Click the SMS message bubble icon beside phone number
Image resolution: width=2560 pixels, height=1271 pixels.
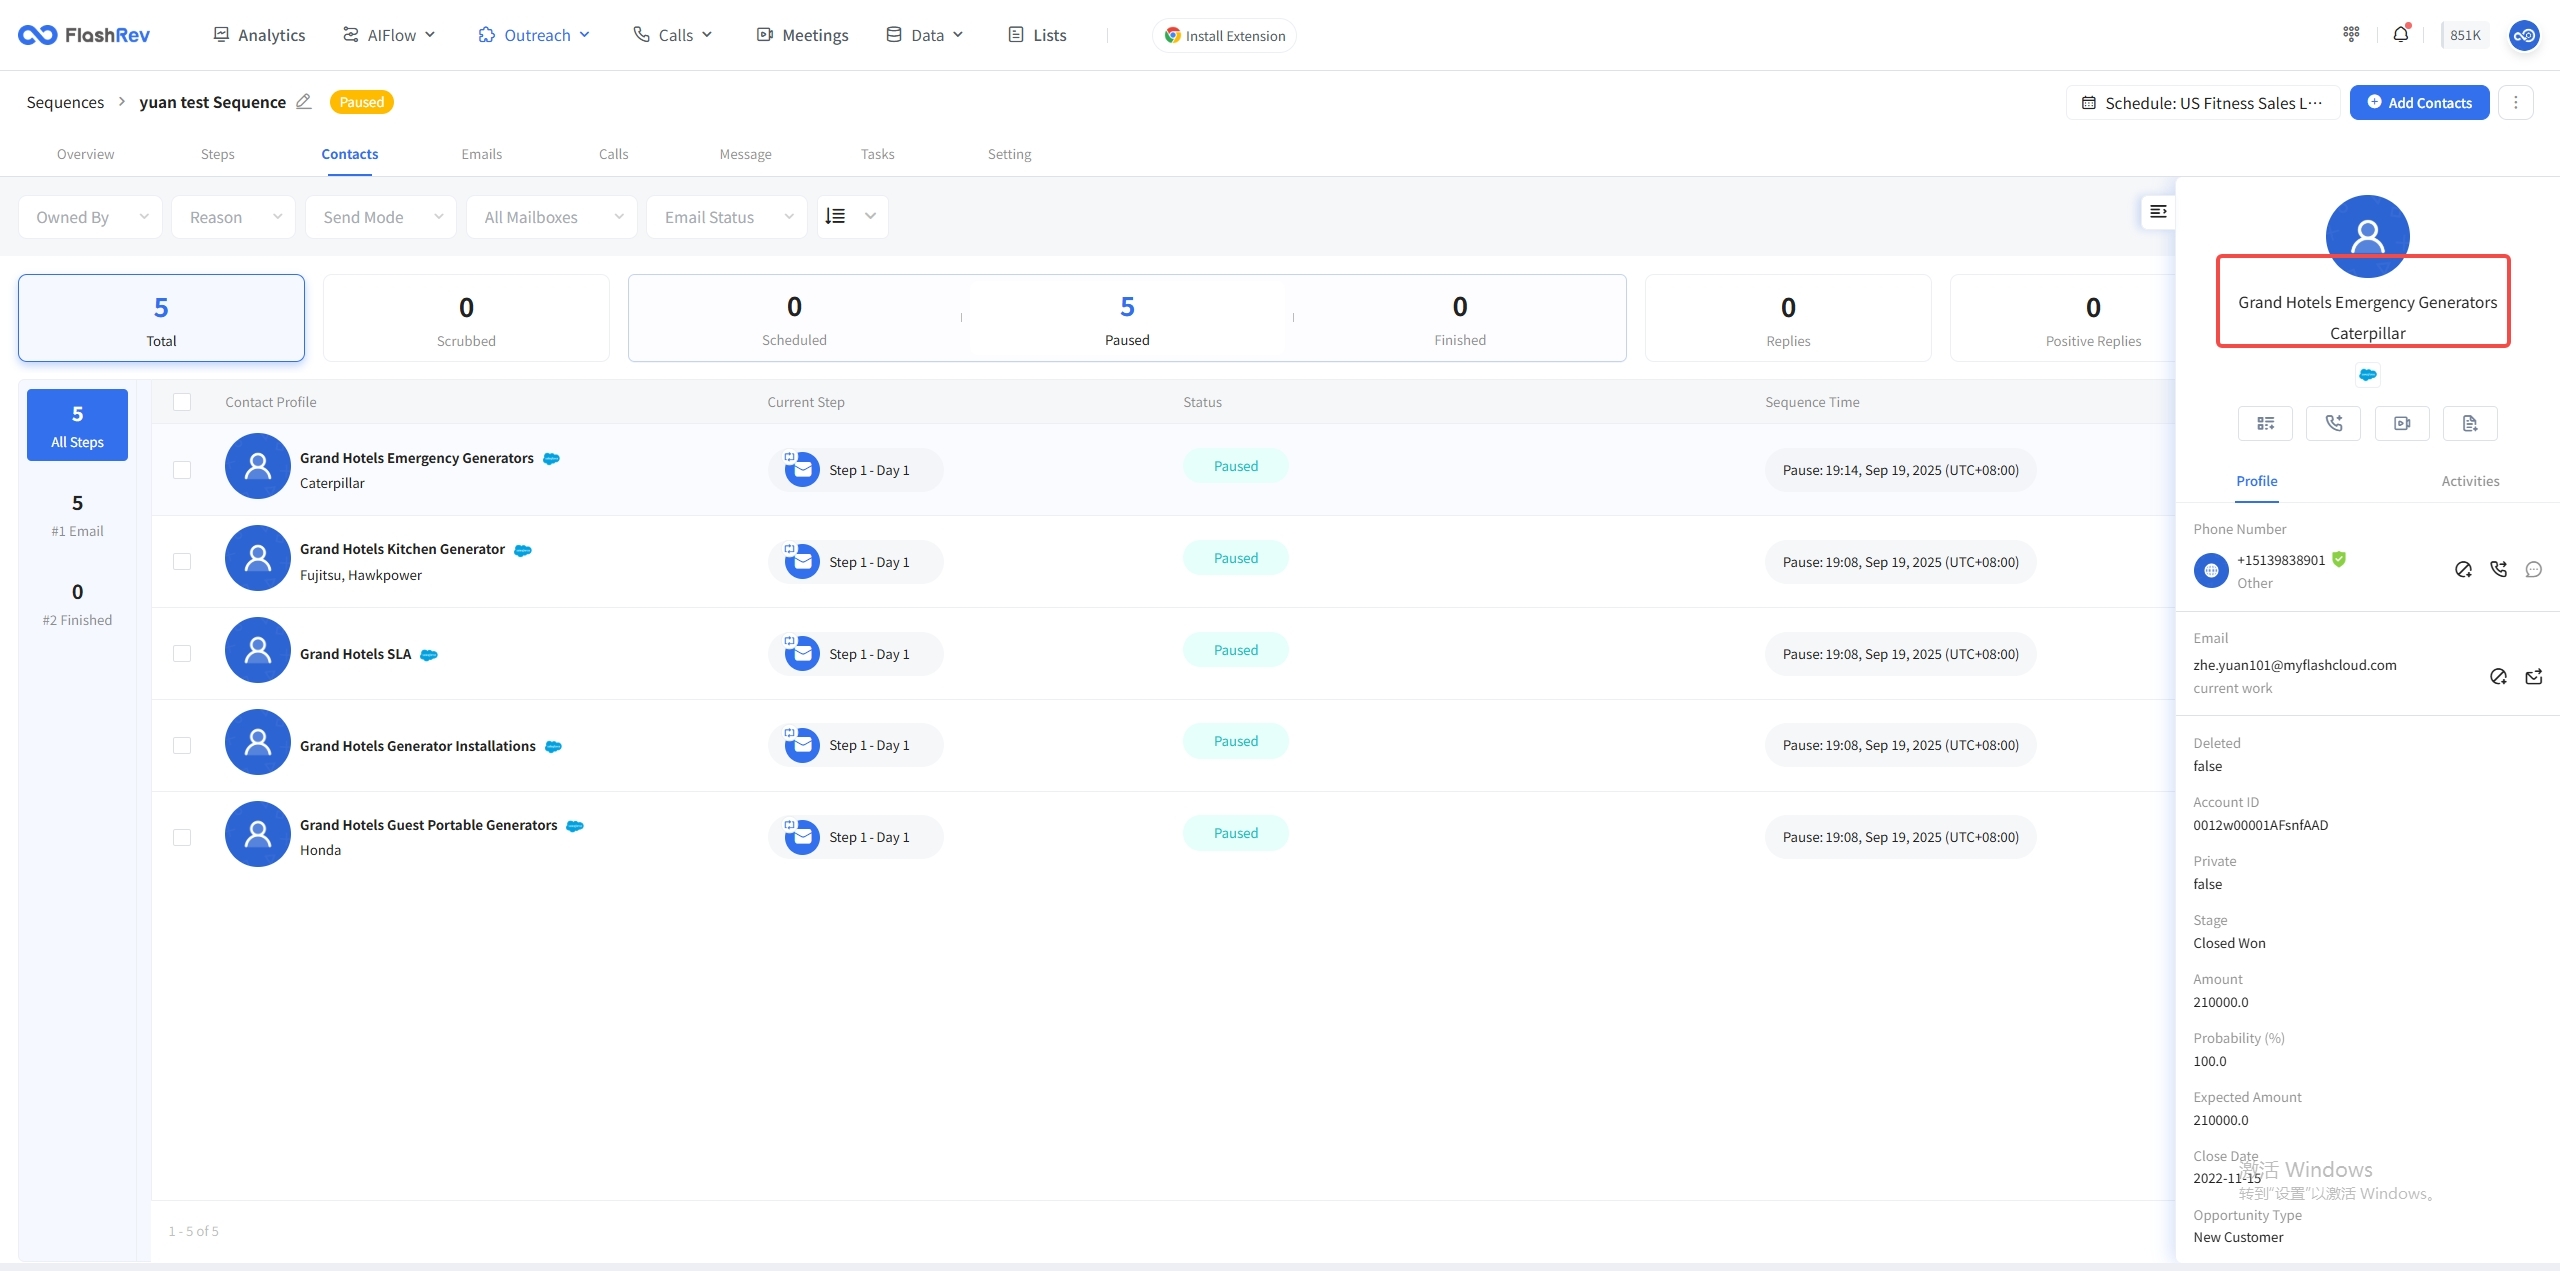pyautogui.click(x=2533, y=569)
